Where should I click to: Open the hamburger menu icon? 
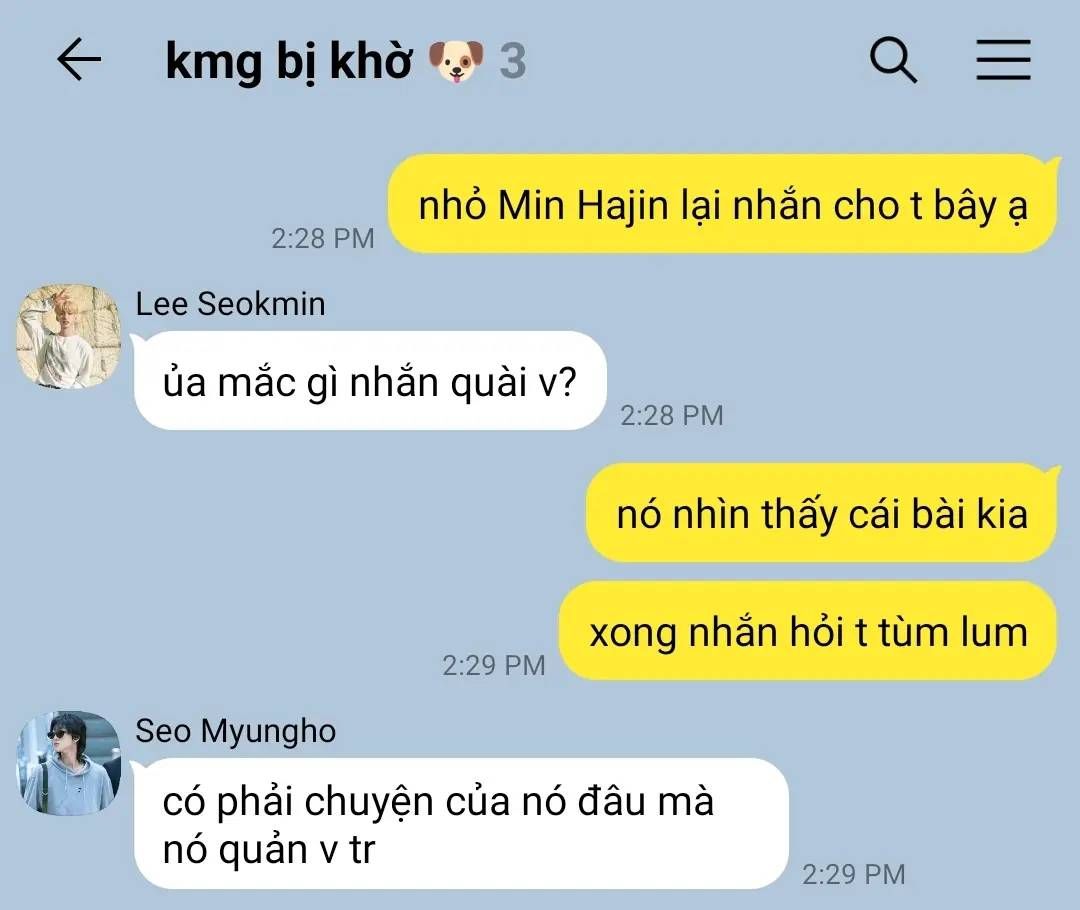[1004, 60]
